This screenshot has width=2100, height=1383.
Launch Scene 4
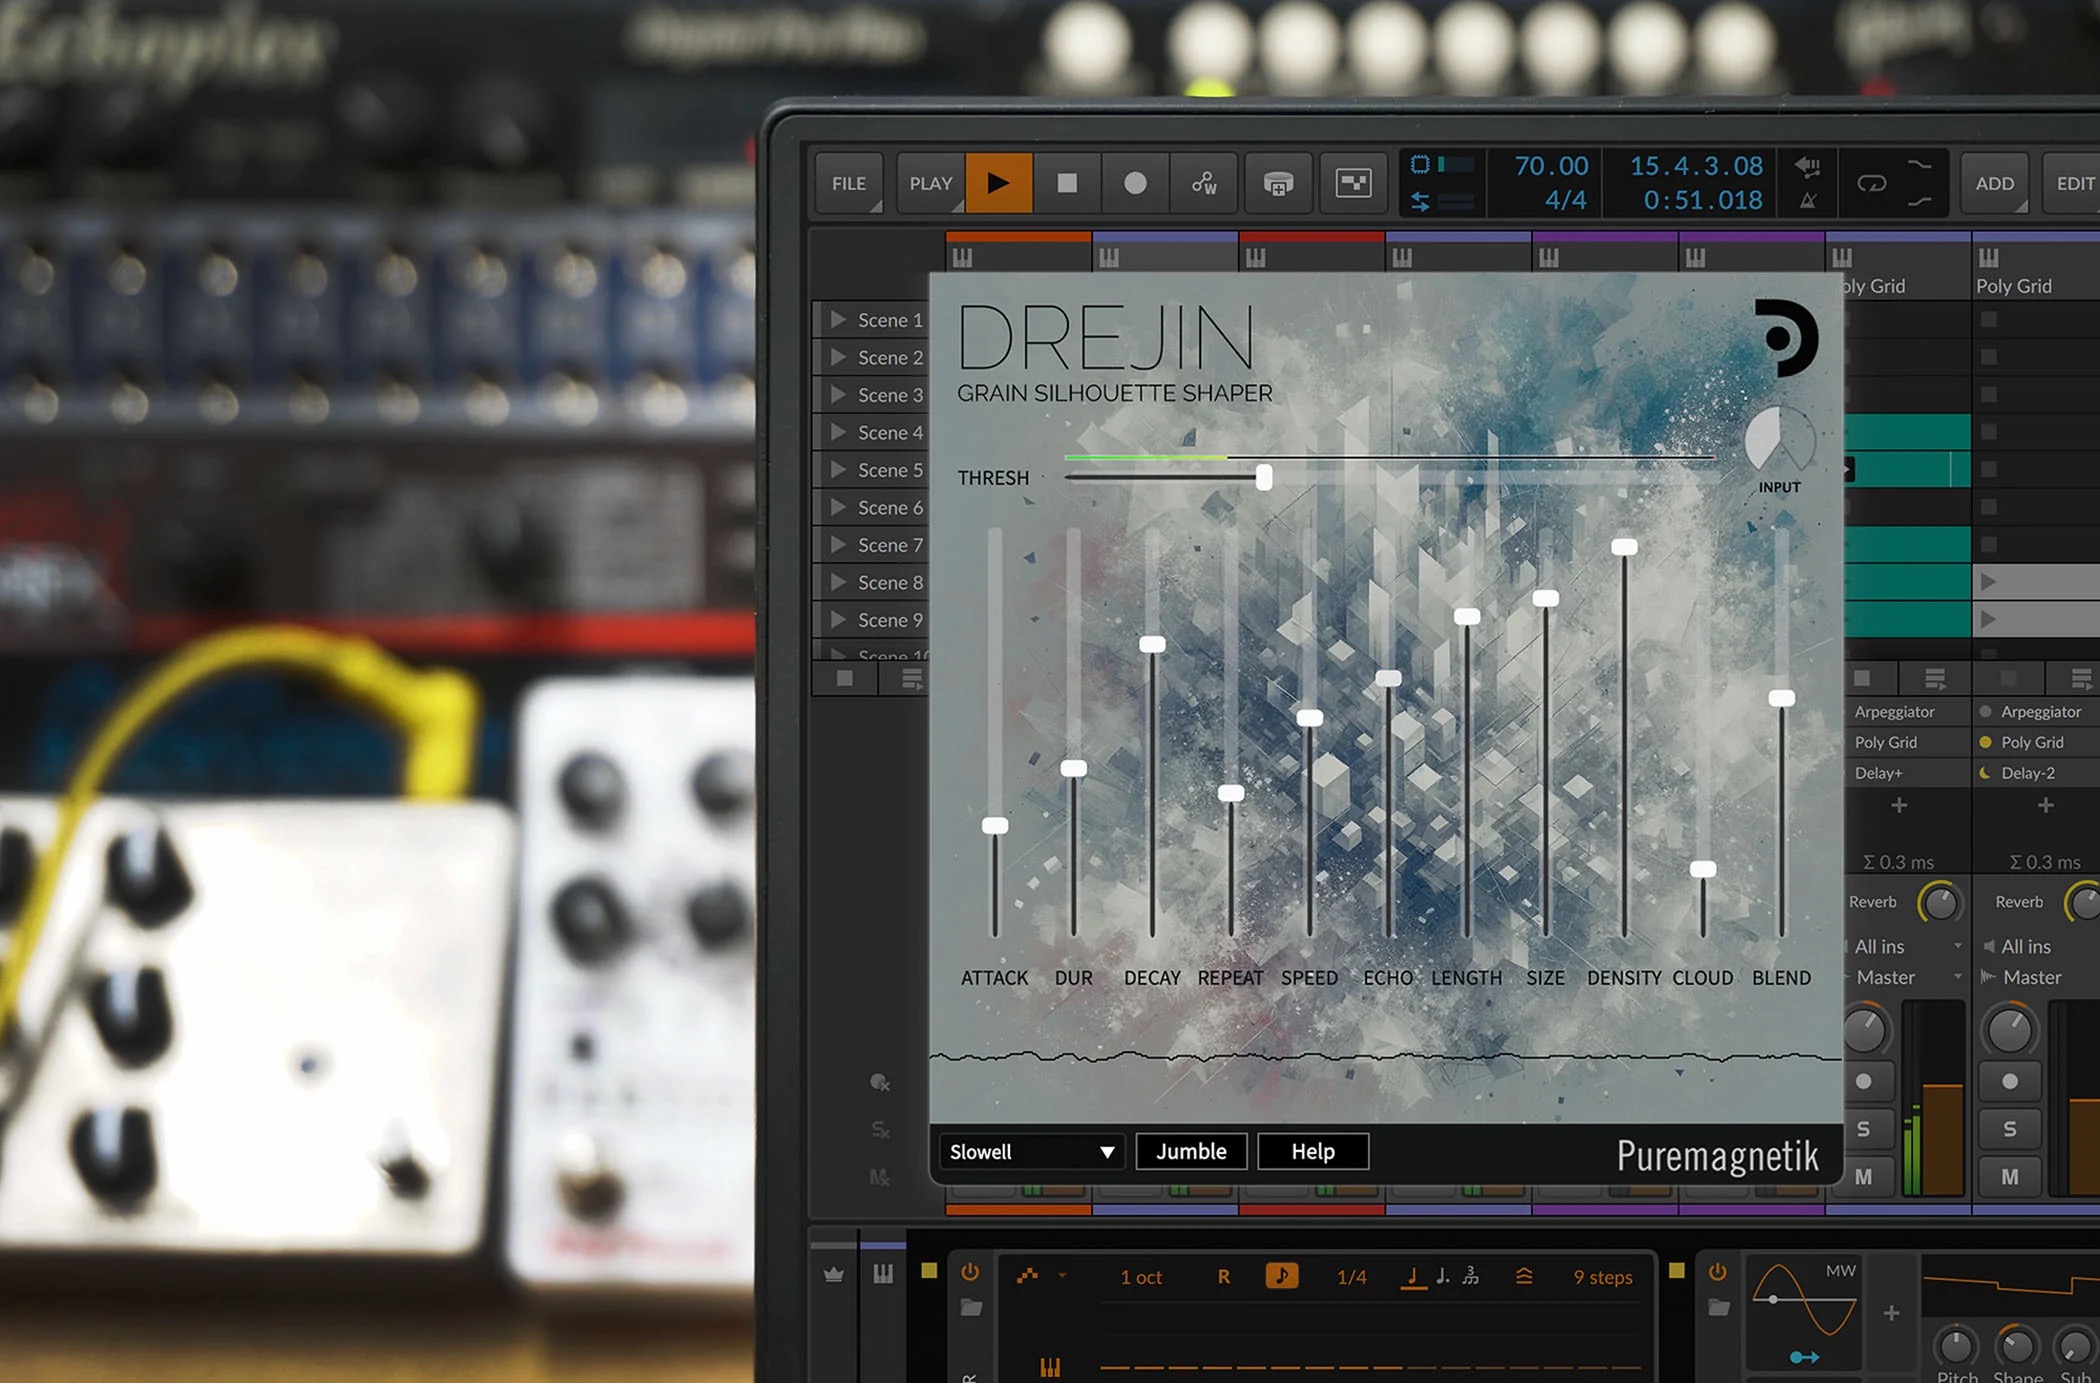839,432
